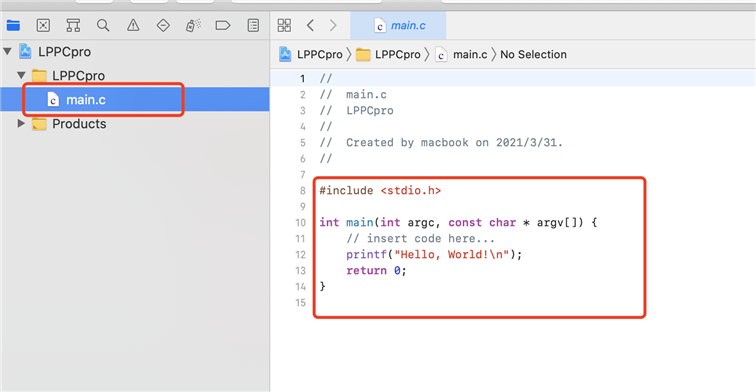Open the Symbol navigator hierarchy icon
The image size is (756, 392).
pos(73,26)
